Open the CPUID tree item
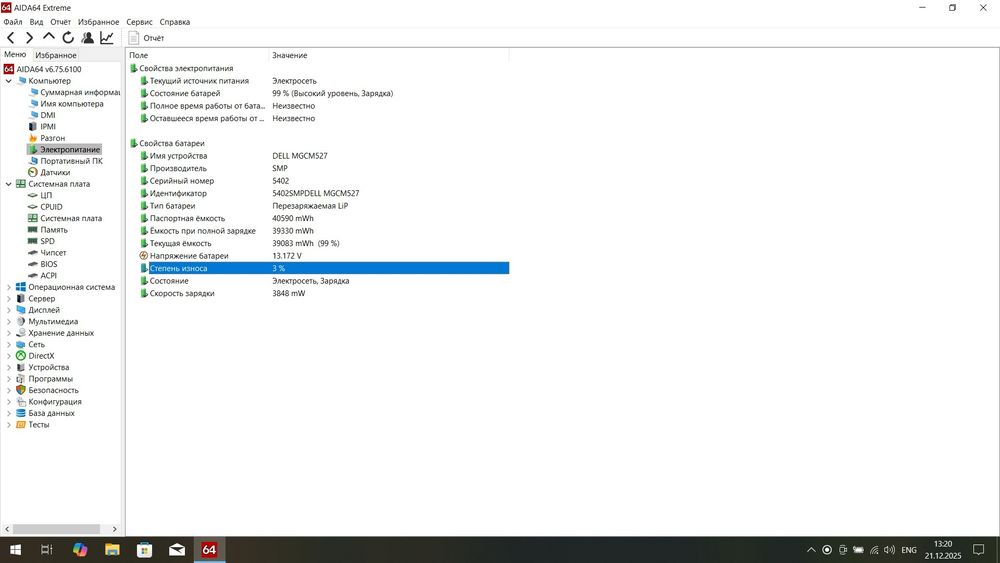The width and height of the screenshot is (1000, 563). [51, 207]
